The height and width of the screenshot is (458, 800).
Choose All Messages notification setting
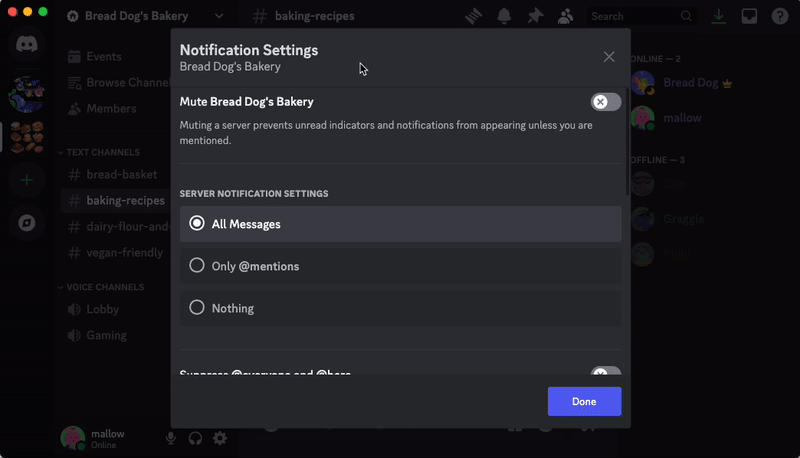[401, 224]
